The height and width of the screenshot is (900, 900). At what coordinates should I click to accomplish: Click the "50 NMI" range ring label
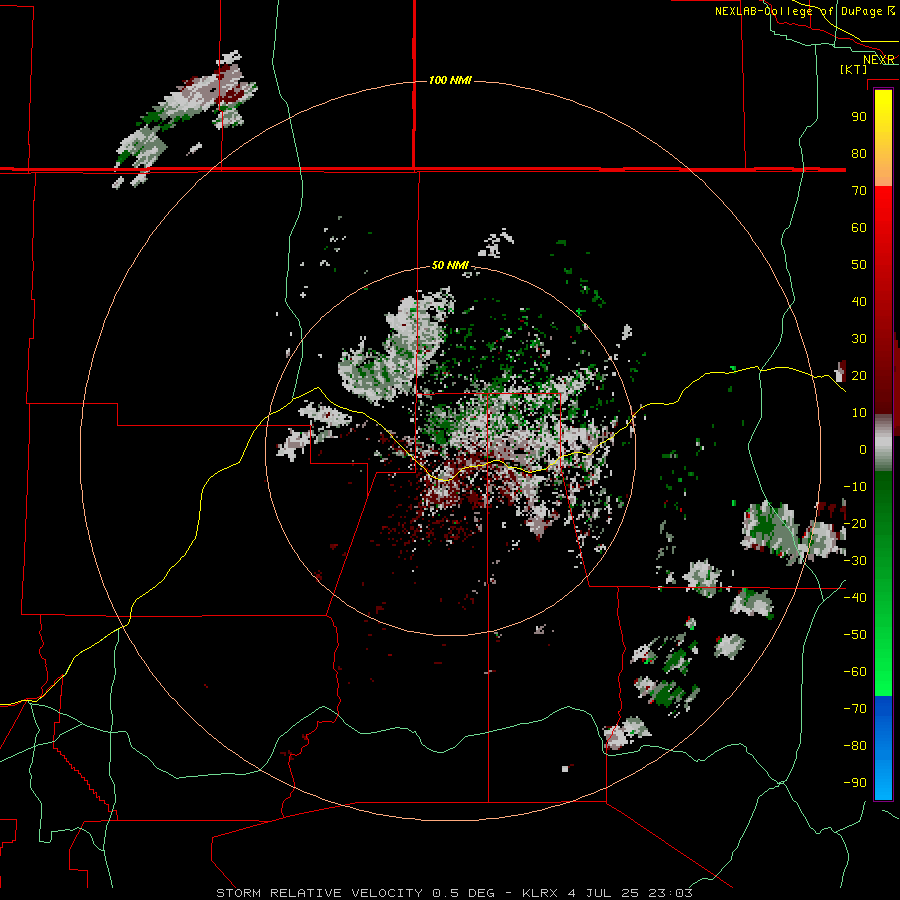coord(450,265)
